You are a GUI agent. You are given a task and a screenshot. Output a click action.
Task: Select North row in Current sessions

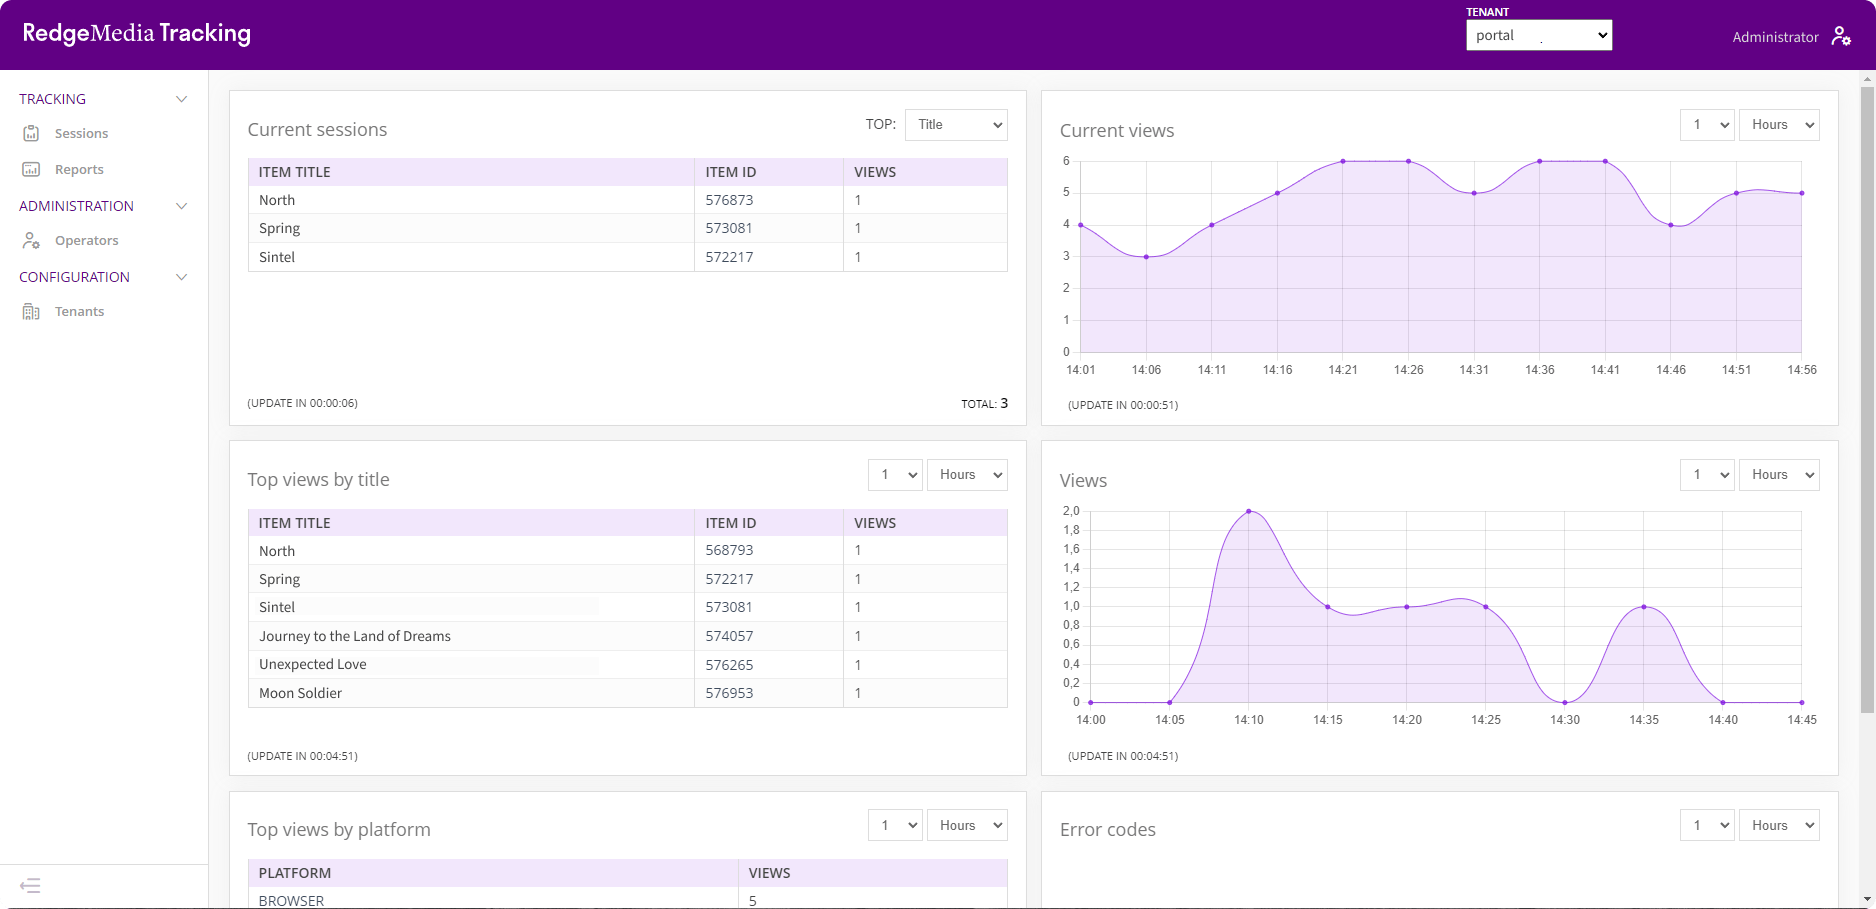click(627, 200)
